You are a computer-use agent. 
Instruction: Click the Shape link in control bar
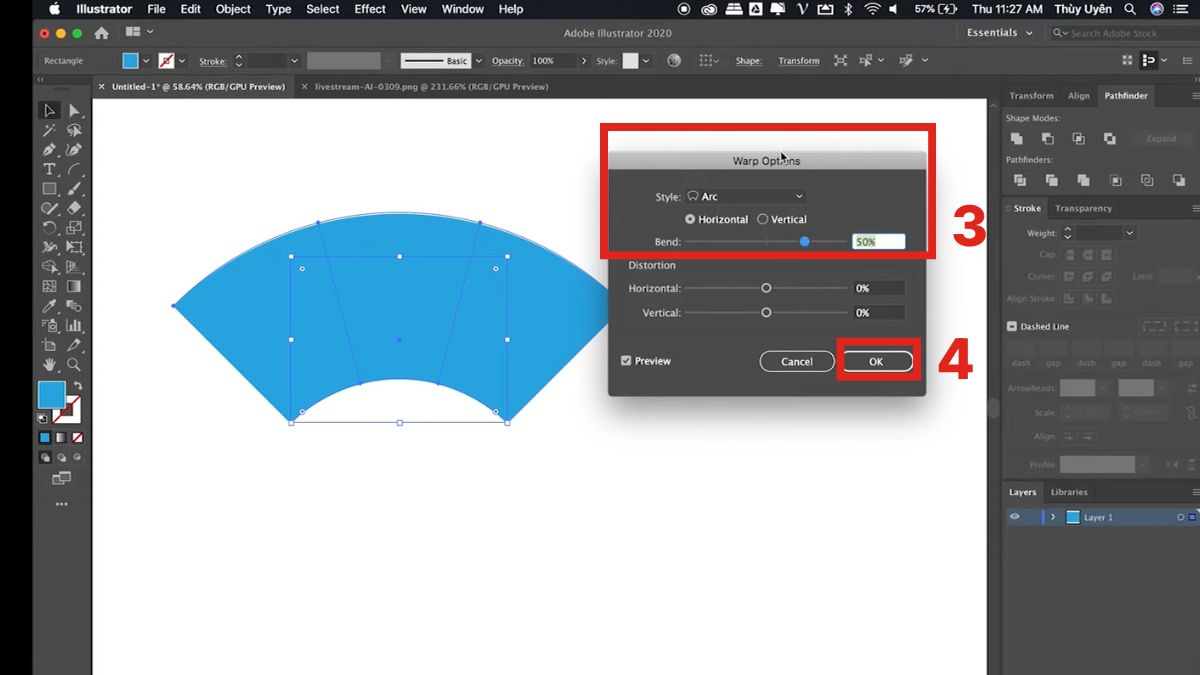click(x=749, y=61)
